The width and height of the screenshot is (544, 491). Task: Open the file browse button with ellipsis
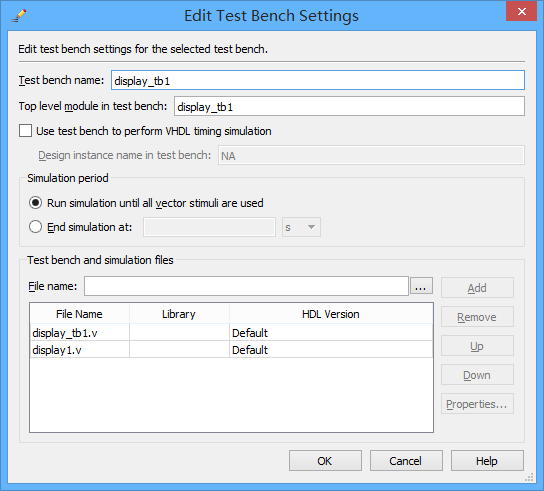[x=421, y=286]
